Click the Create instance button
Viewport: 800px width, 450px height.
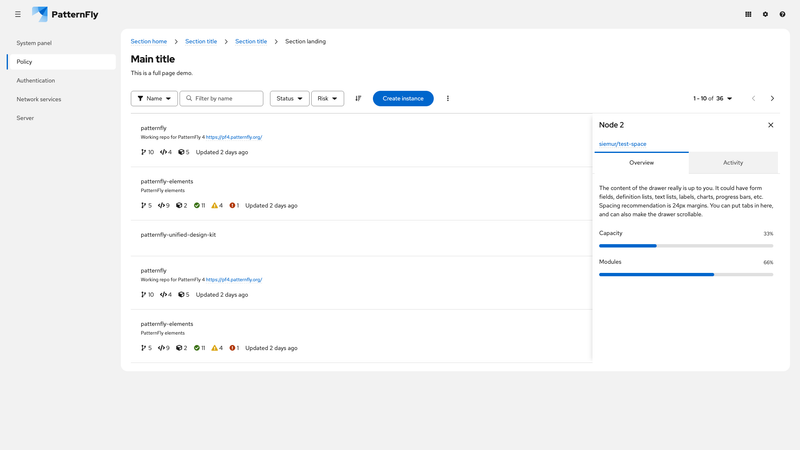pos(403,98)
